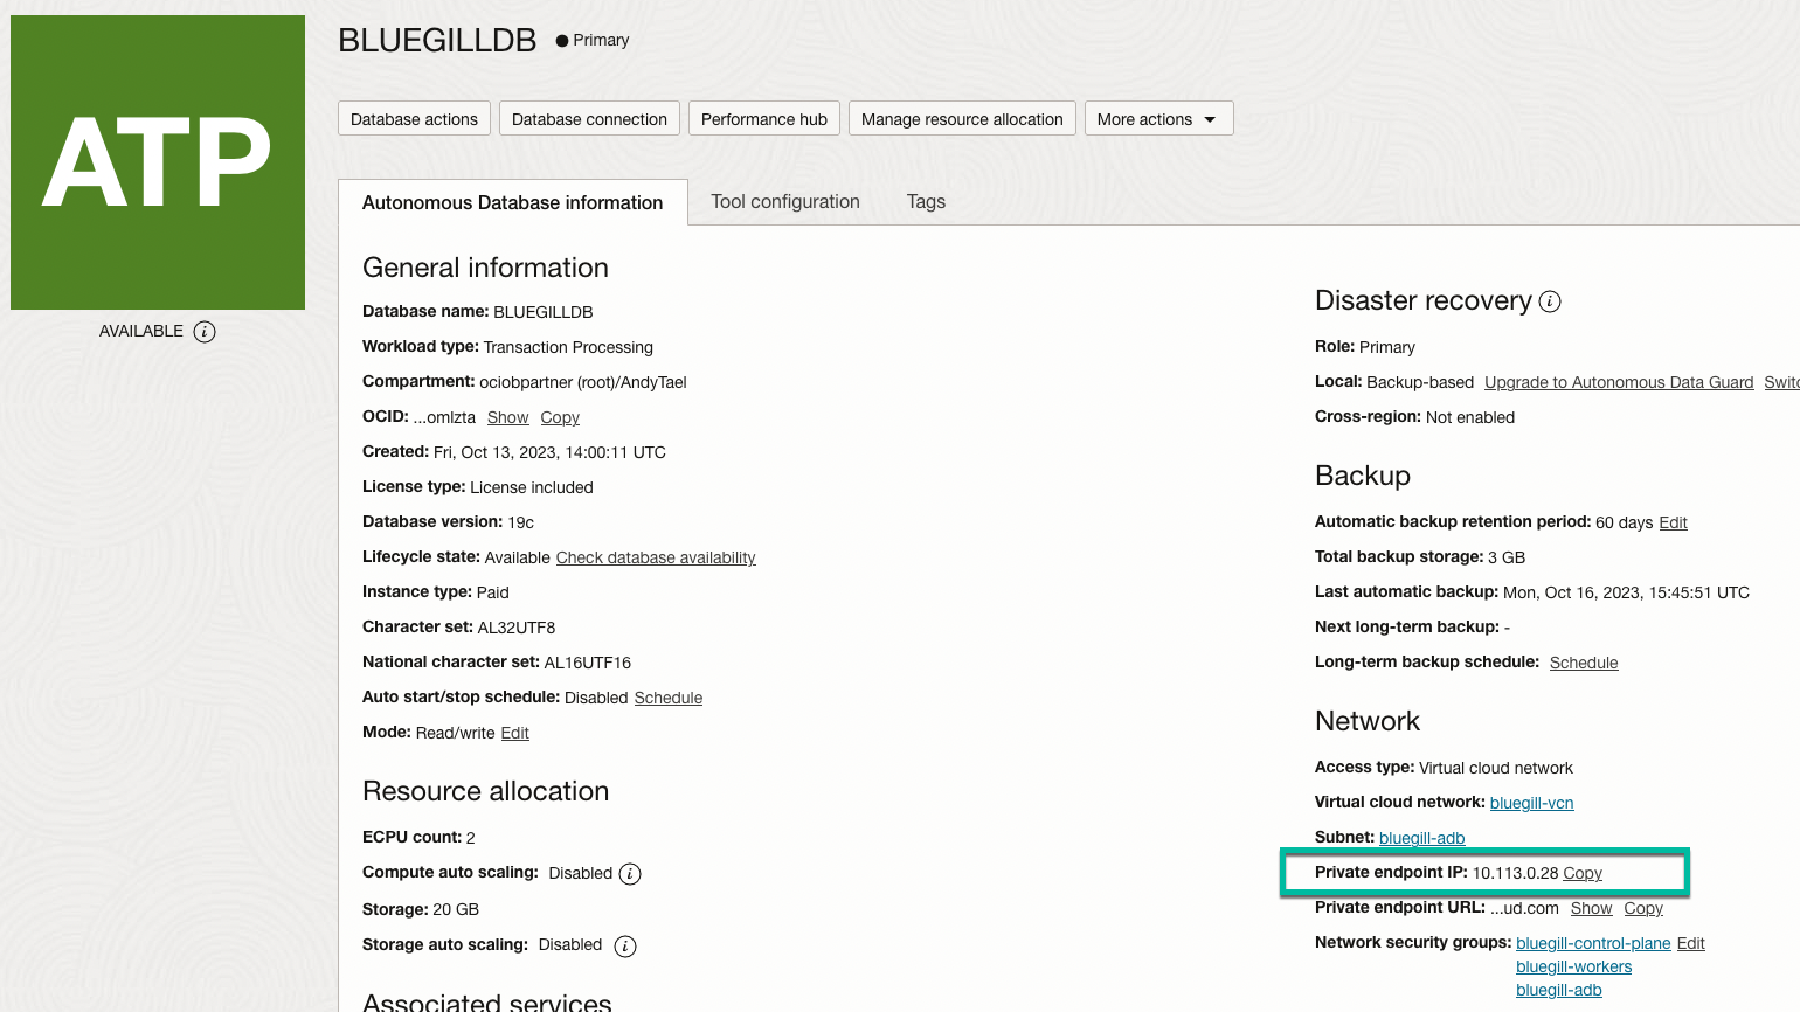
Task: Click the Storage auto scaling info icon
Action: (625, 946)
